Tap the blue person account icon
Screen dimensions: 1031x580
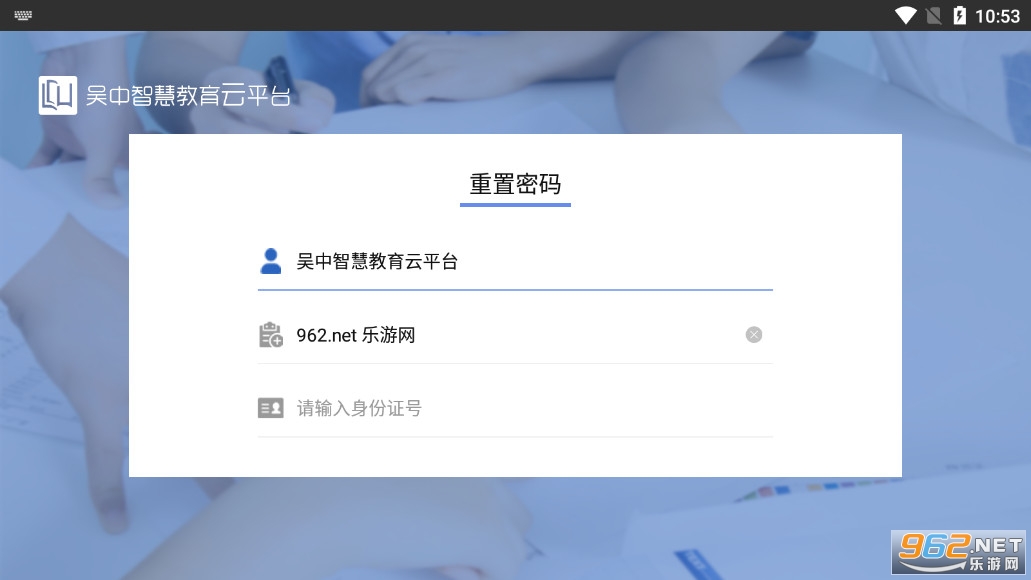pos(270,261)
